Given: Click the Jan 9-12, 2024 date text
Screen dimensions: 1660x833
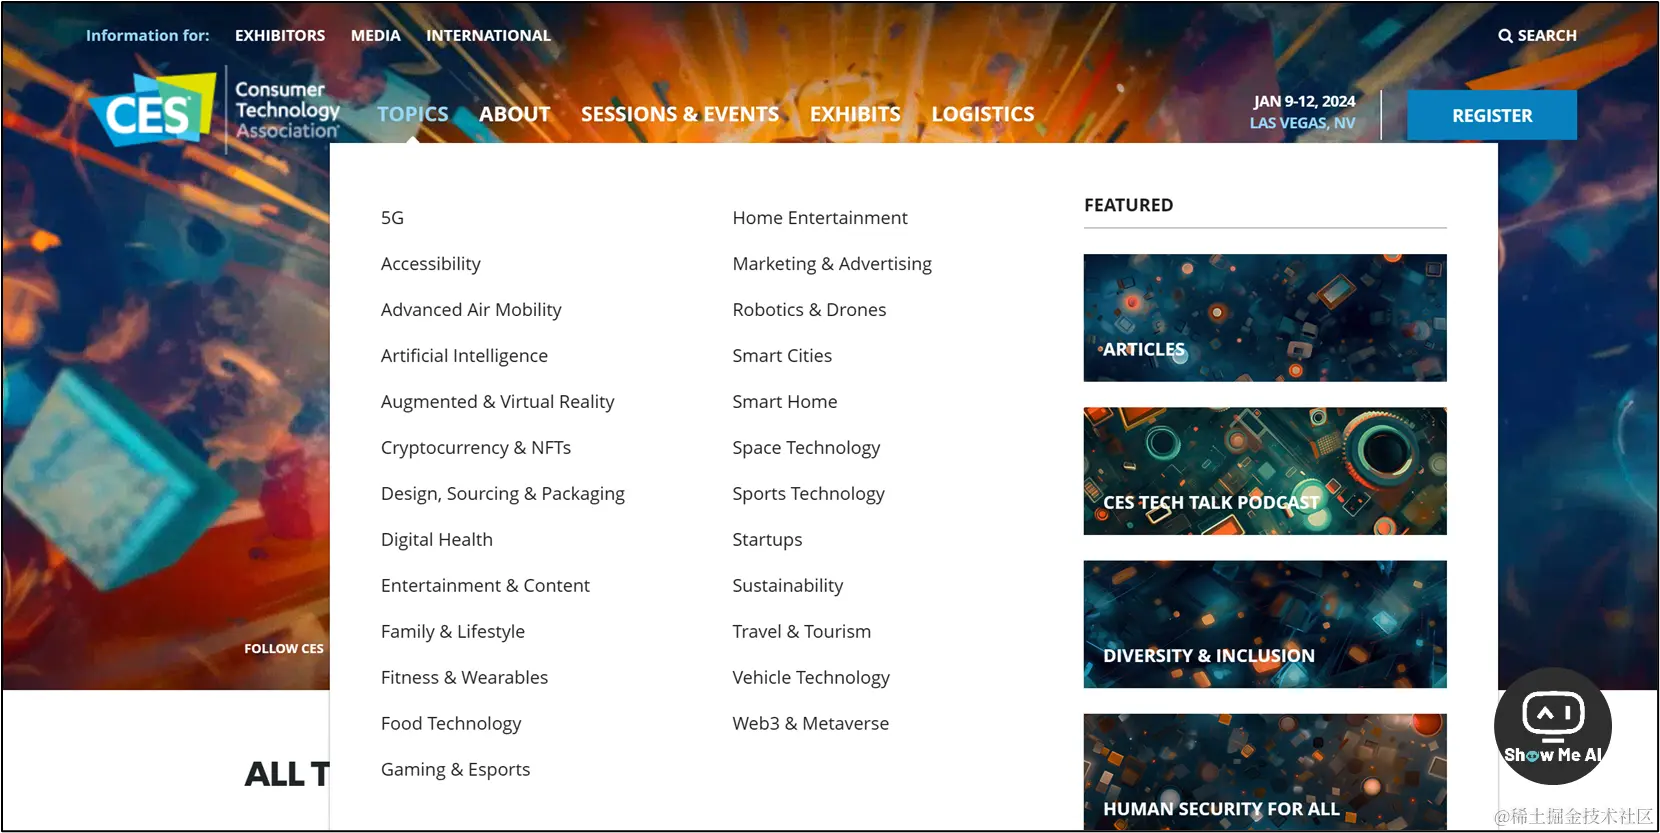Looking at the screenshot, I should [x=1304, y=101].
